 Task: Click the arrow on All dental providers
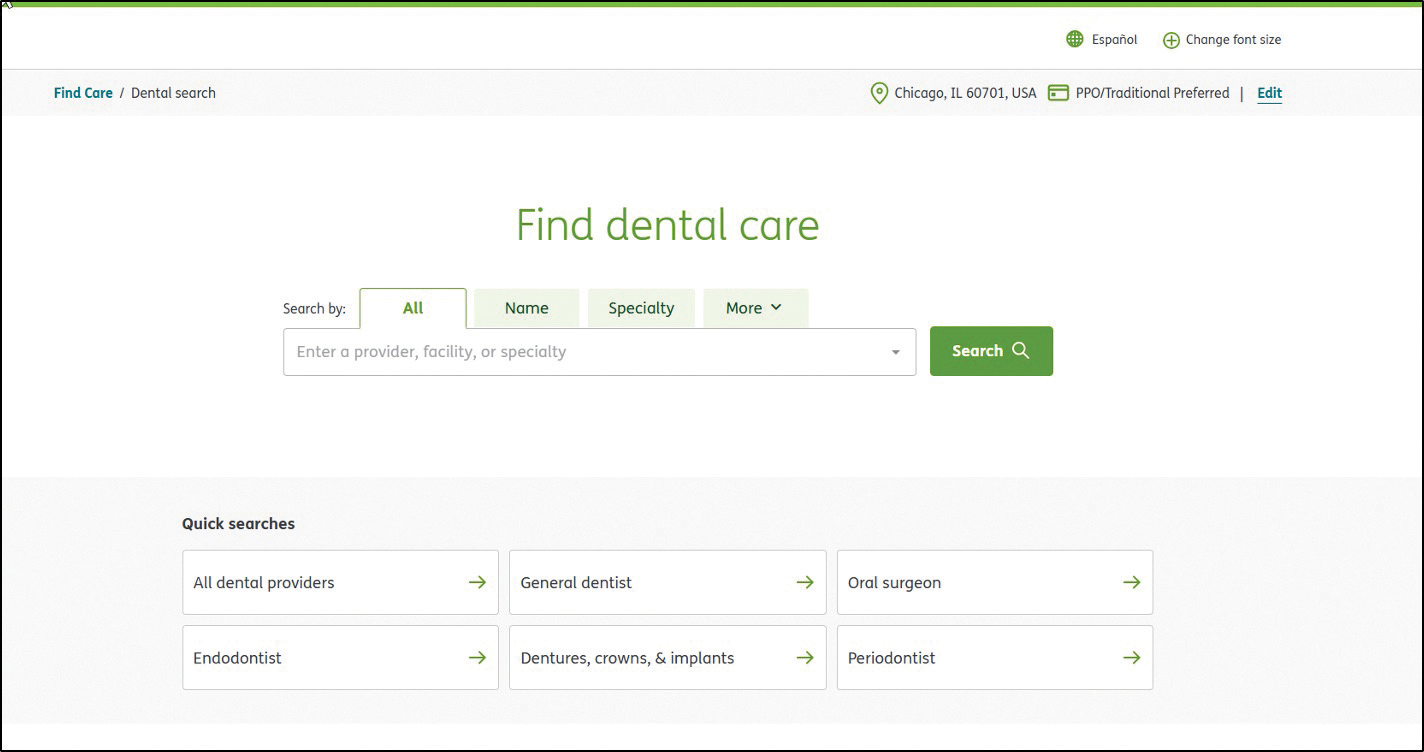click(477, 582)
